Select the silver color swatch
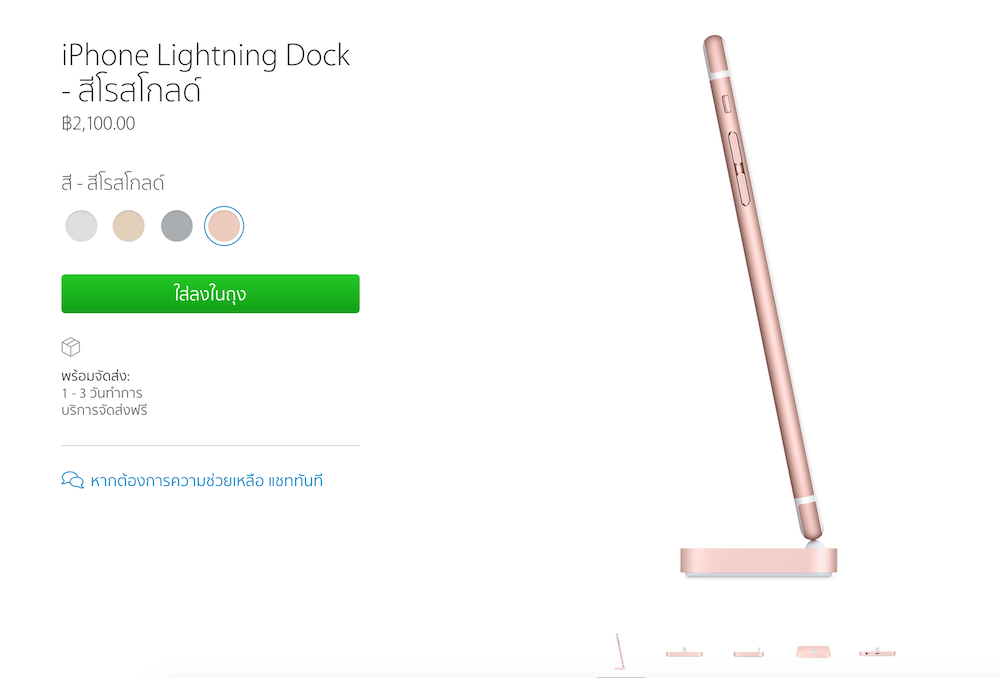Screen dimensions: 1000x678 (81, 226)
